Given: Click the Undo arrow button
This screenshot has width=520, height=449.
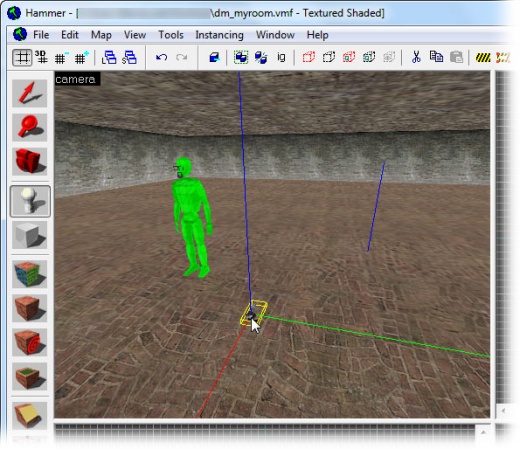Looking at the screenshot, I should (x=161, y=57).
